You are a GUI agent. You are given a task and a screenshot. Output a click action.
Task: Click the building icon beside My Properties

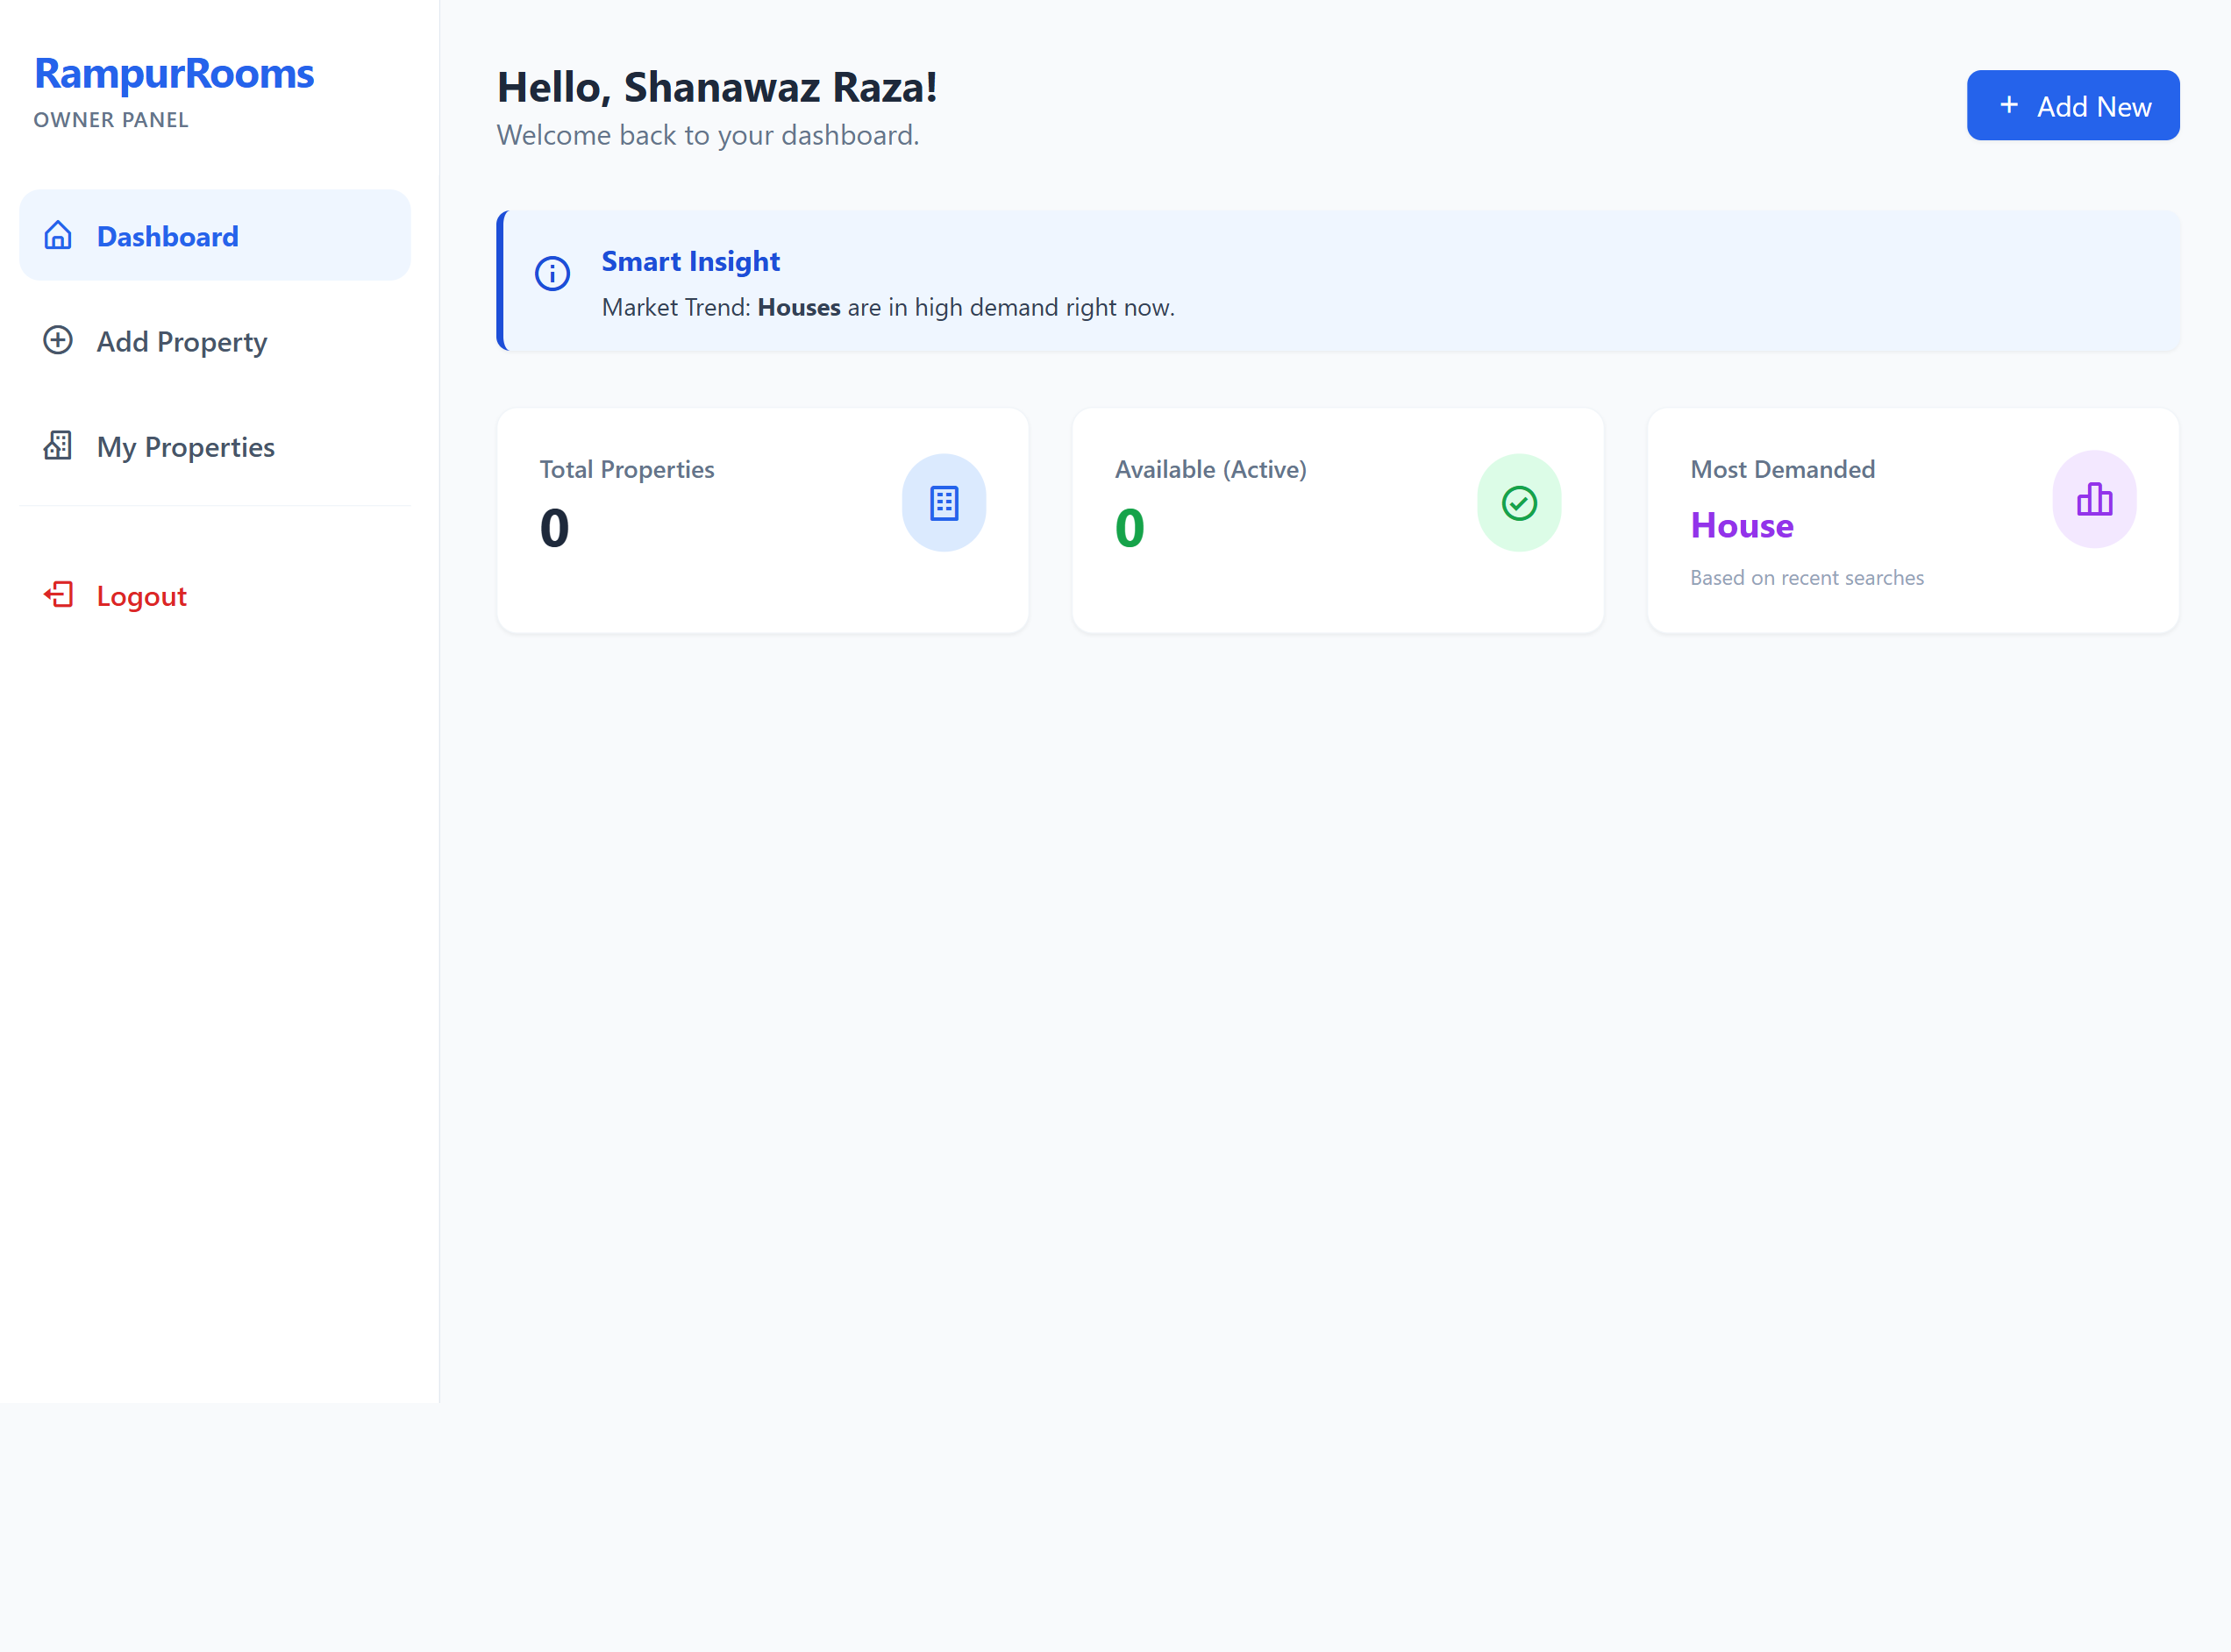click(58, 446)
